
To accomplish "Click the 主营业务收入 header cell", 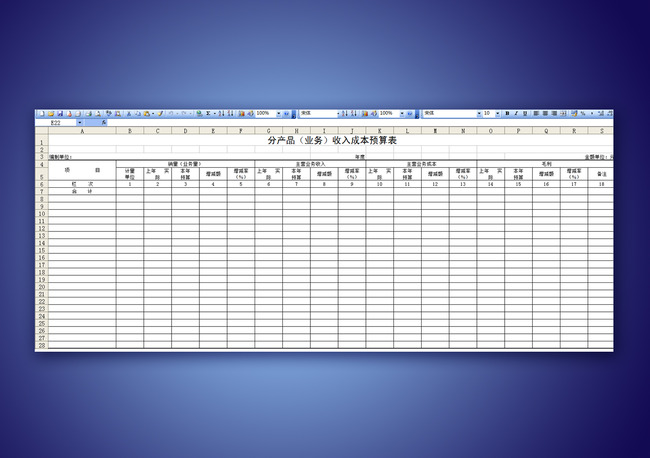I will (x=310, y=164).
